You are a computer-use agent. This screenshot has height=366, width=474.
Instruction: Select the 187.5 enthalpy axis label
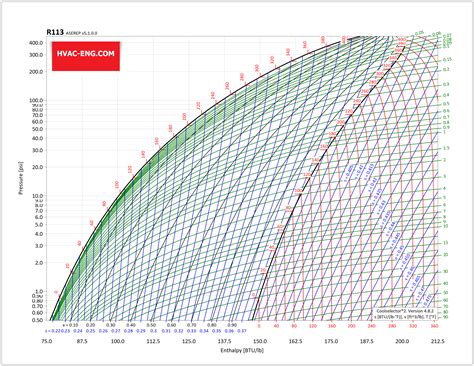[x=367, y=341]
